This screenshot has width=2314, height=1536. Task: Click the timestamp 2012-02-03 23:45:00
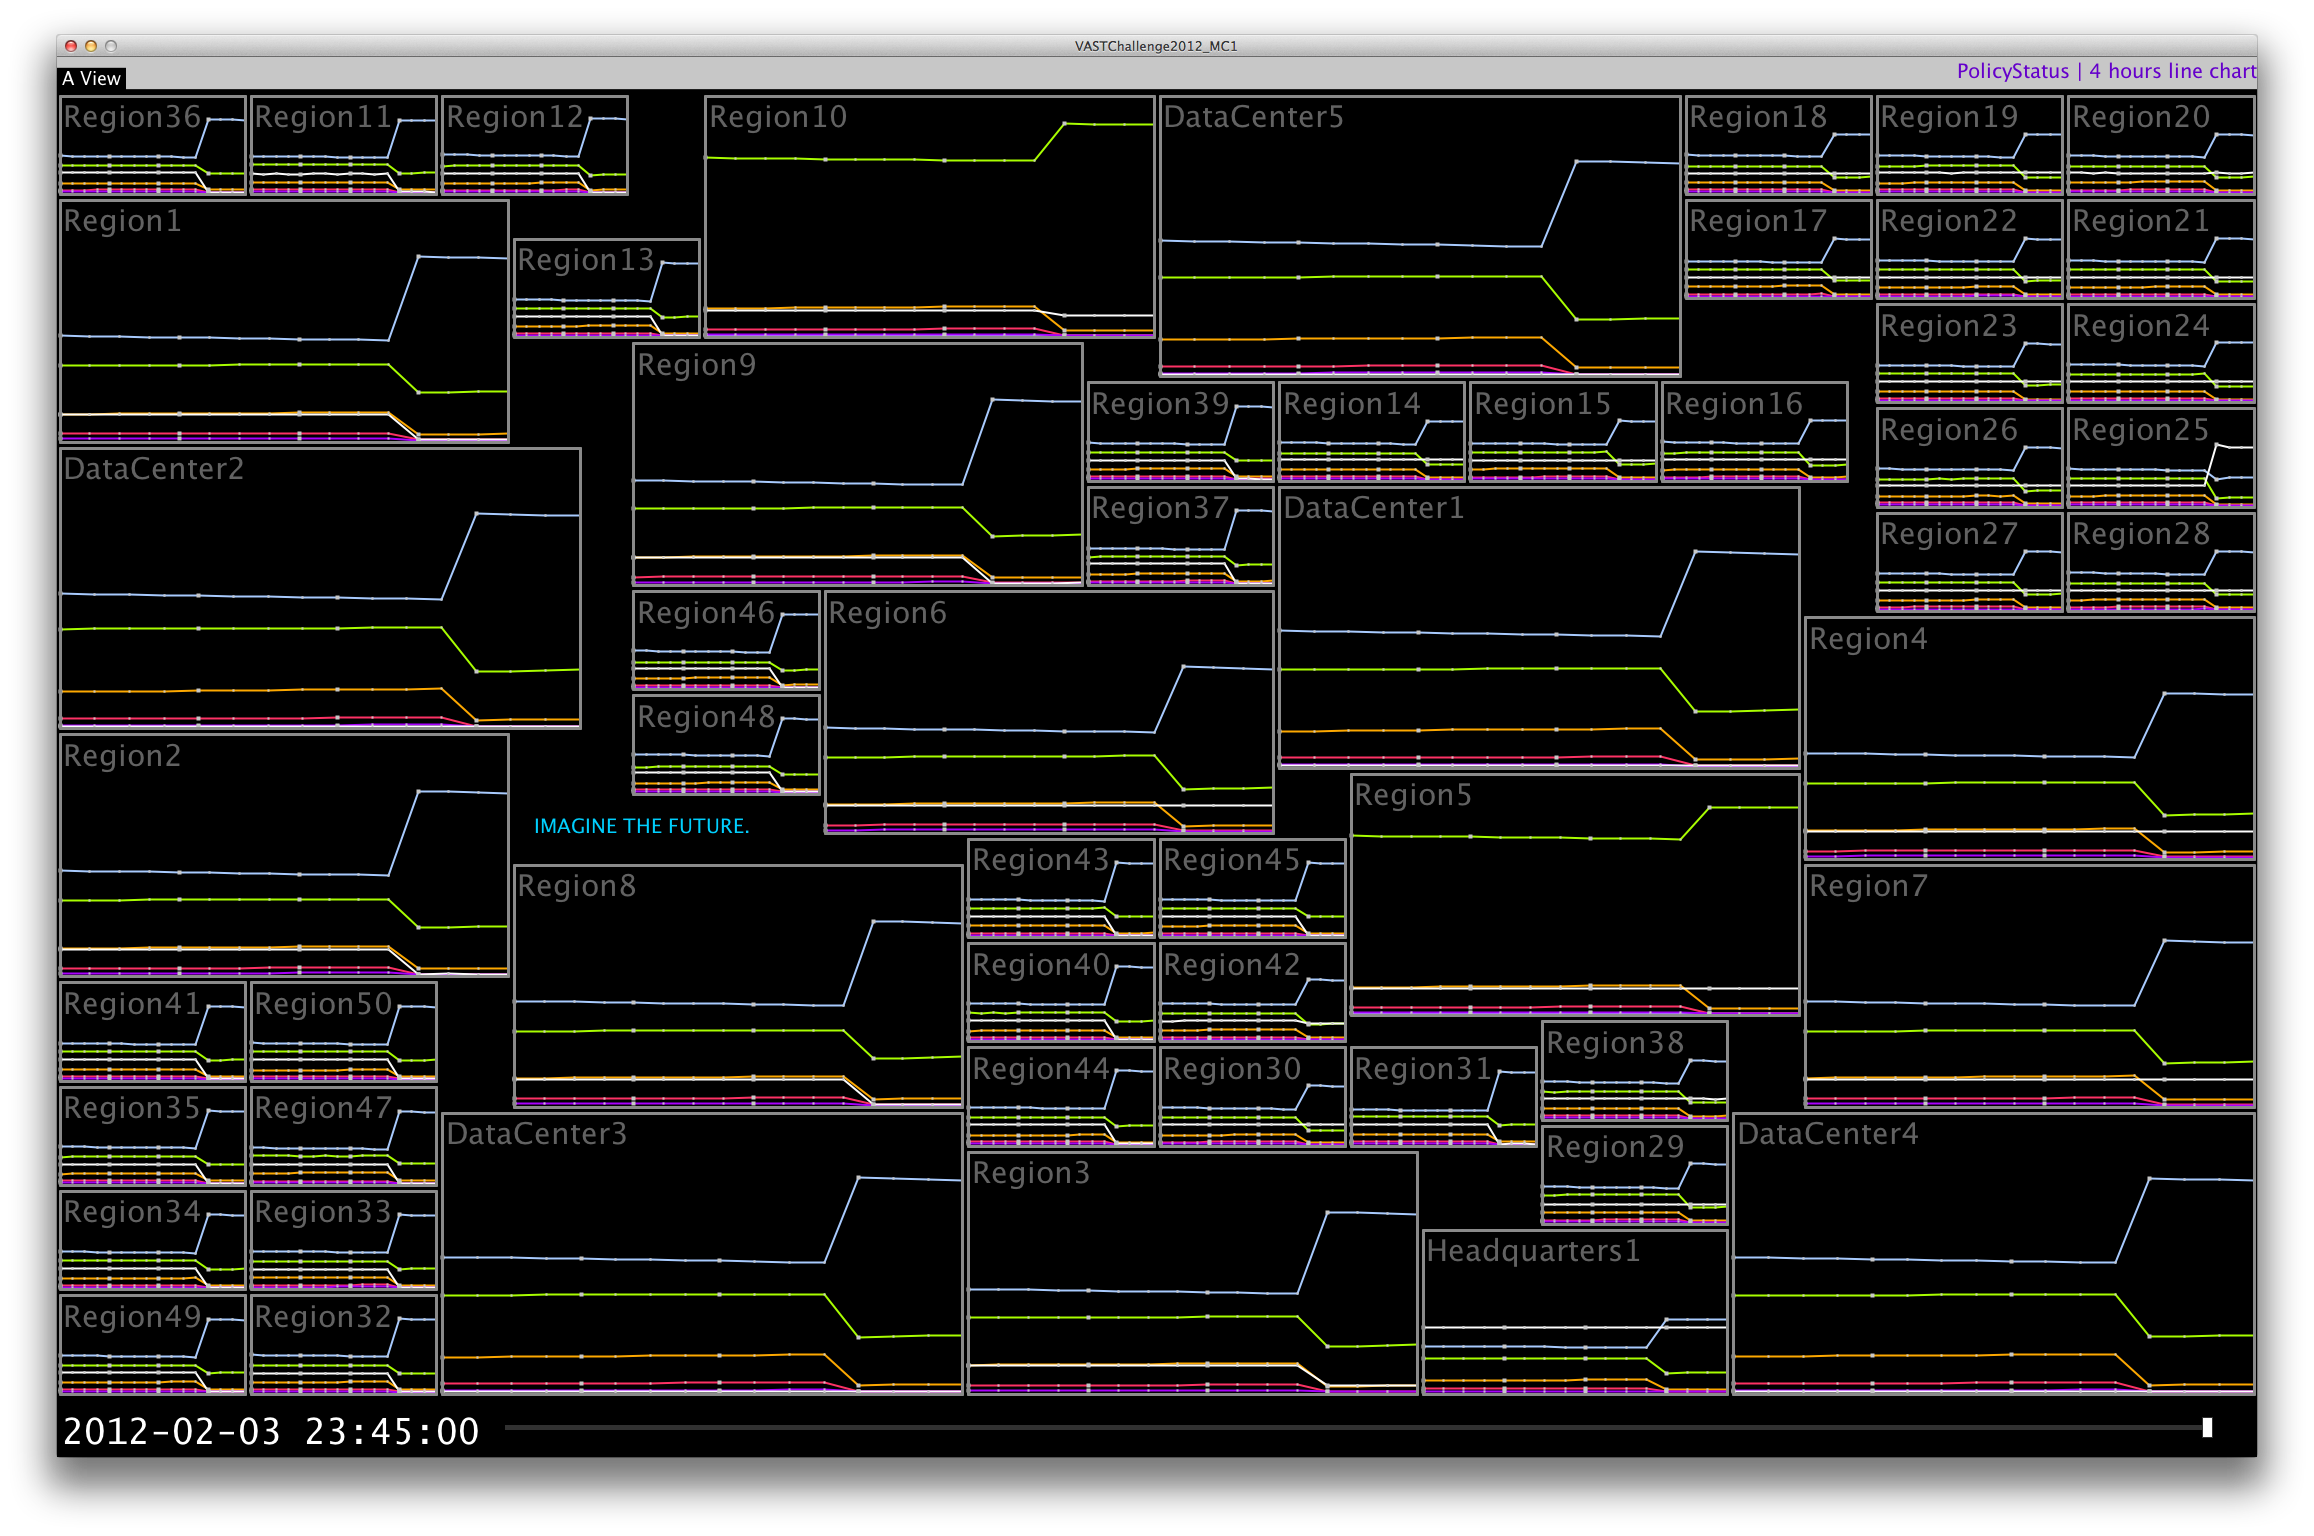[x=271, y=1431]
